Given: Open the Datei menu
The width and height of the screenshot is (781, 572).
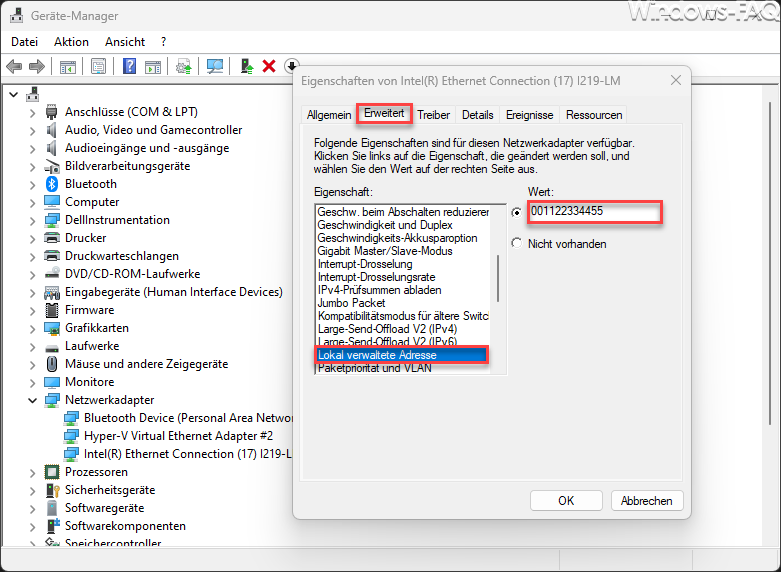Looking at the screenshot, I should coord(24,42).
